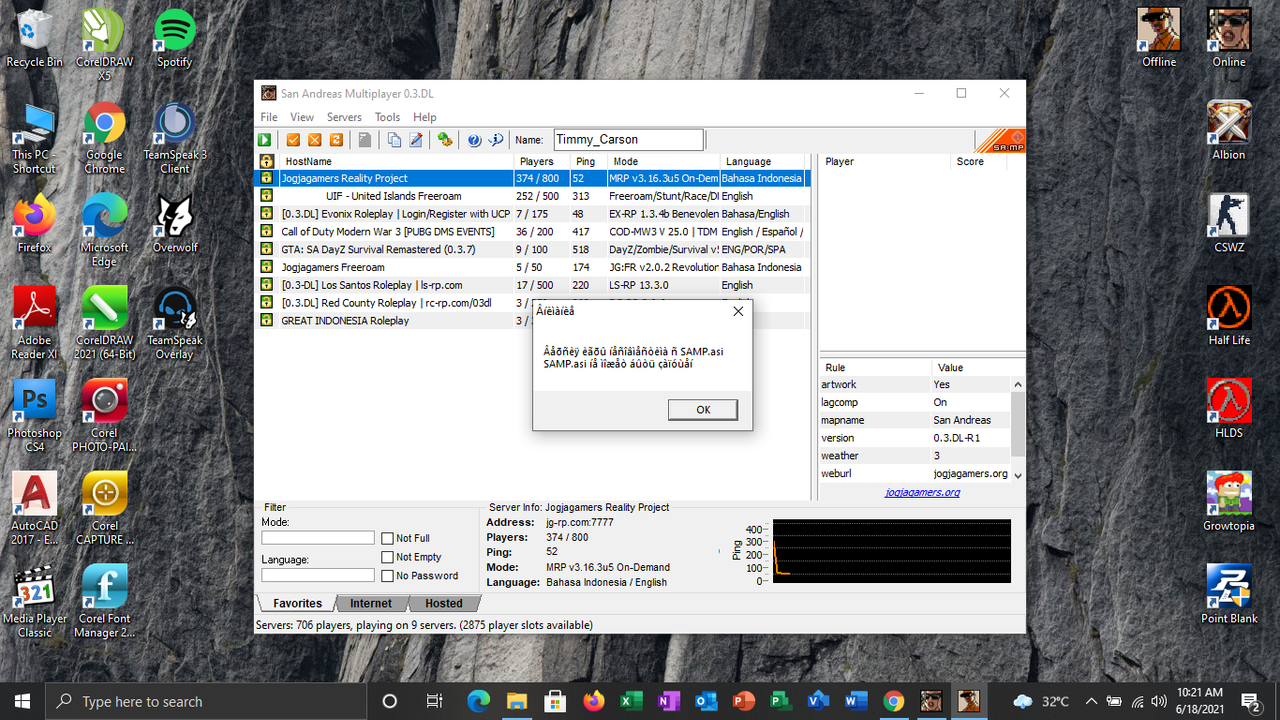Click the lock icon beside GREAT INDONESIA Roleplay

[267, 321]
